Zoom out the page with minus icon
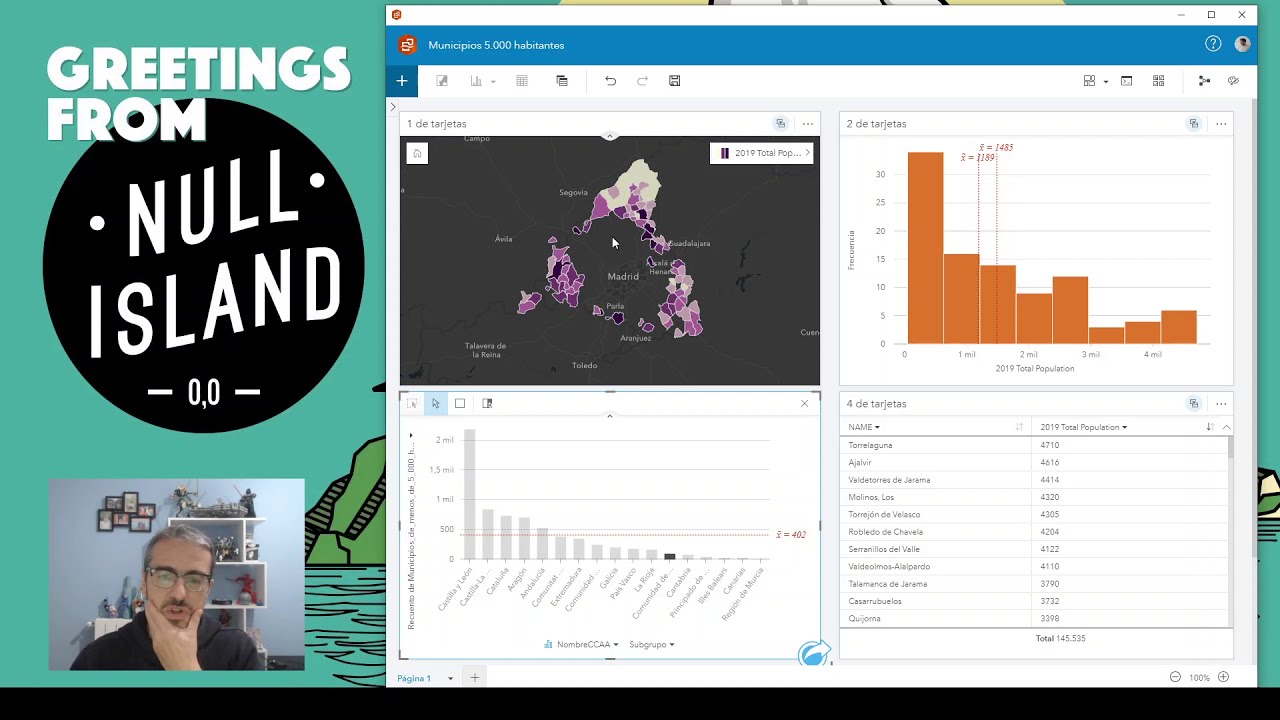The width and height of the screenshot is (1280, 720). 1175,678
